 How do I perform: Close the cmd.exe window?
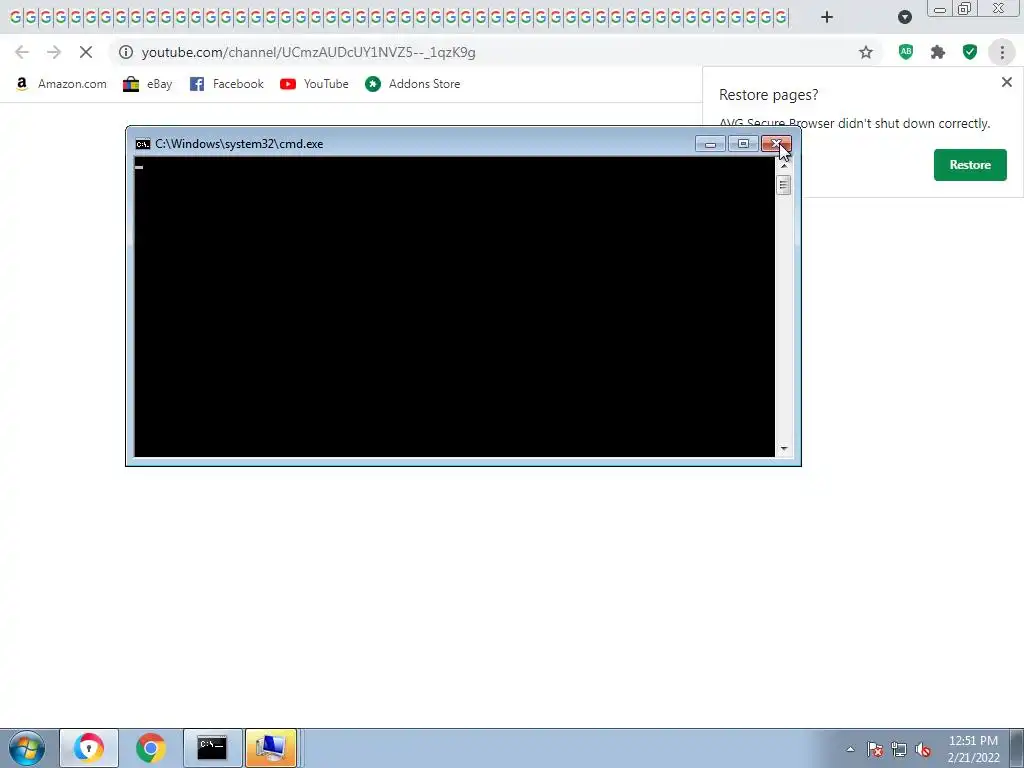click(776, 144)
